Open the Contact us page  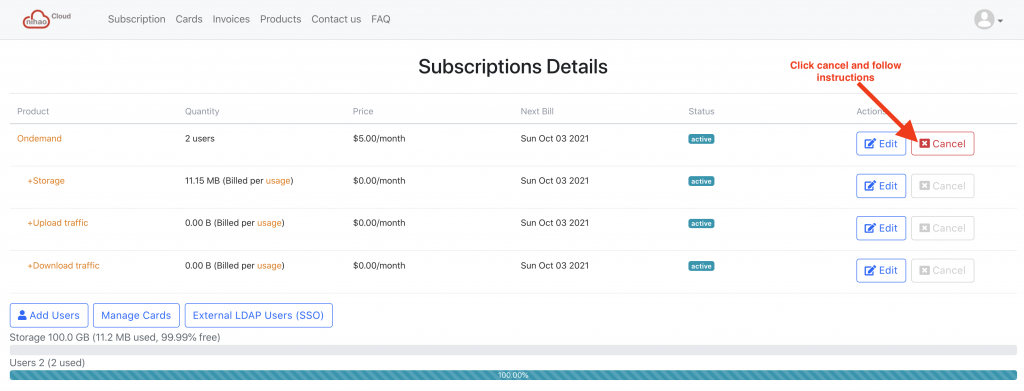pyautogui.click(x=336, y=20)
